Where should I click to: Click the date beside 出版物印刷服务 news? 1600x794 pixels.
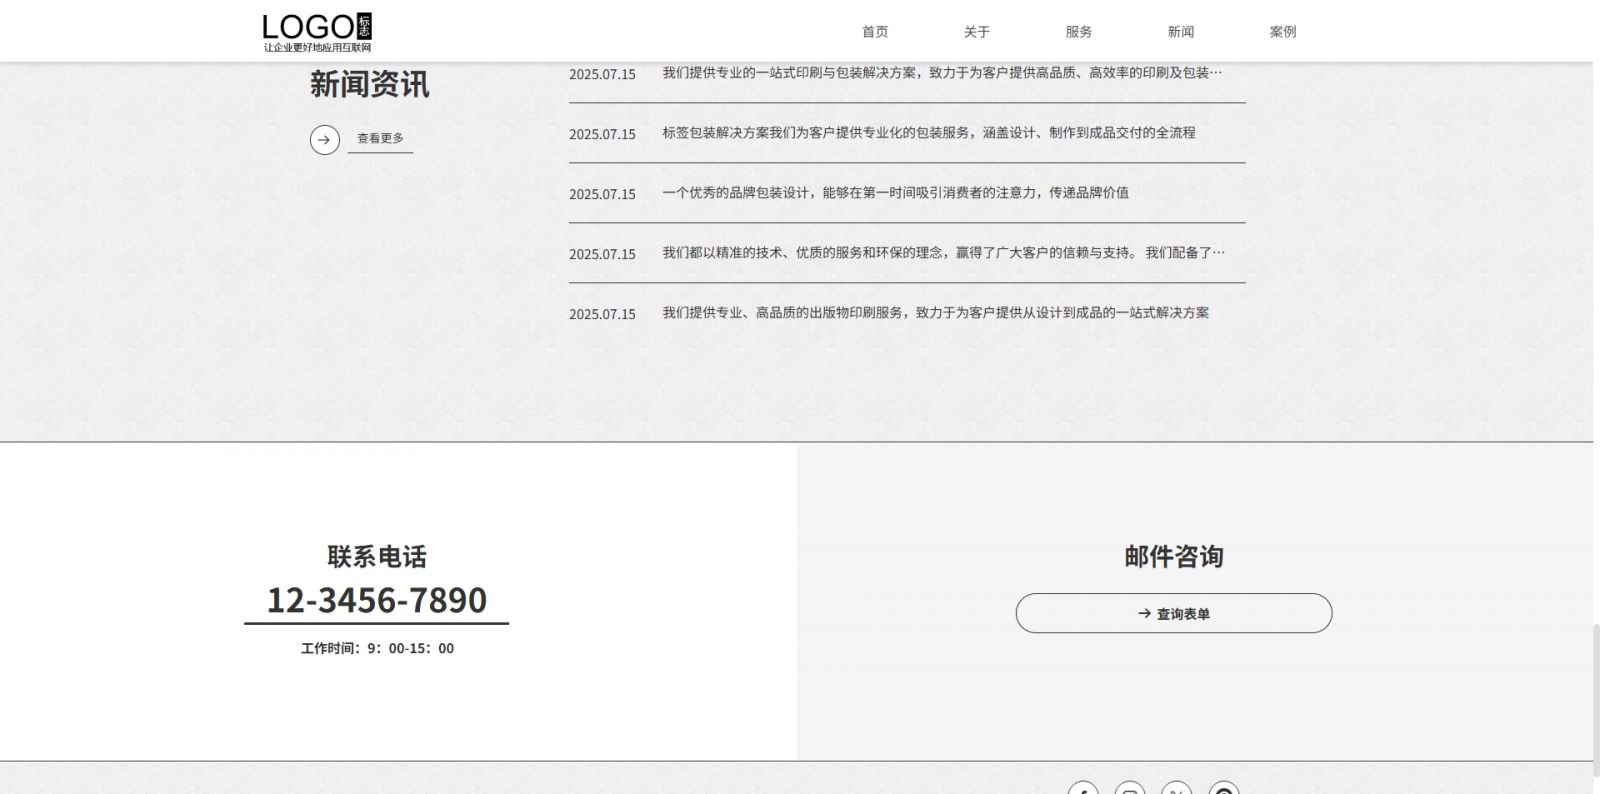(602, 314)
